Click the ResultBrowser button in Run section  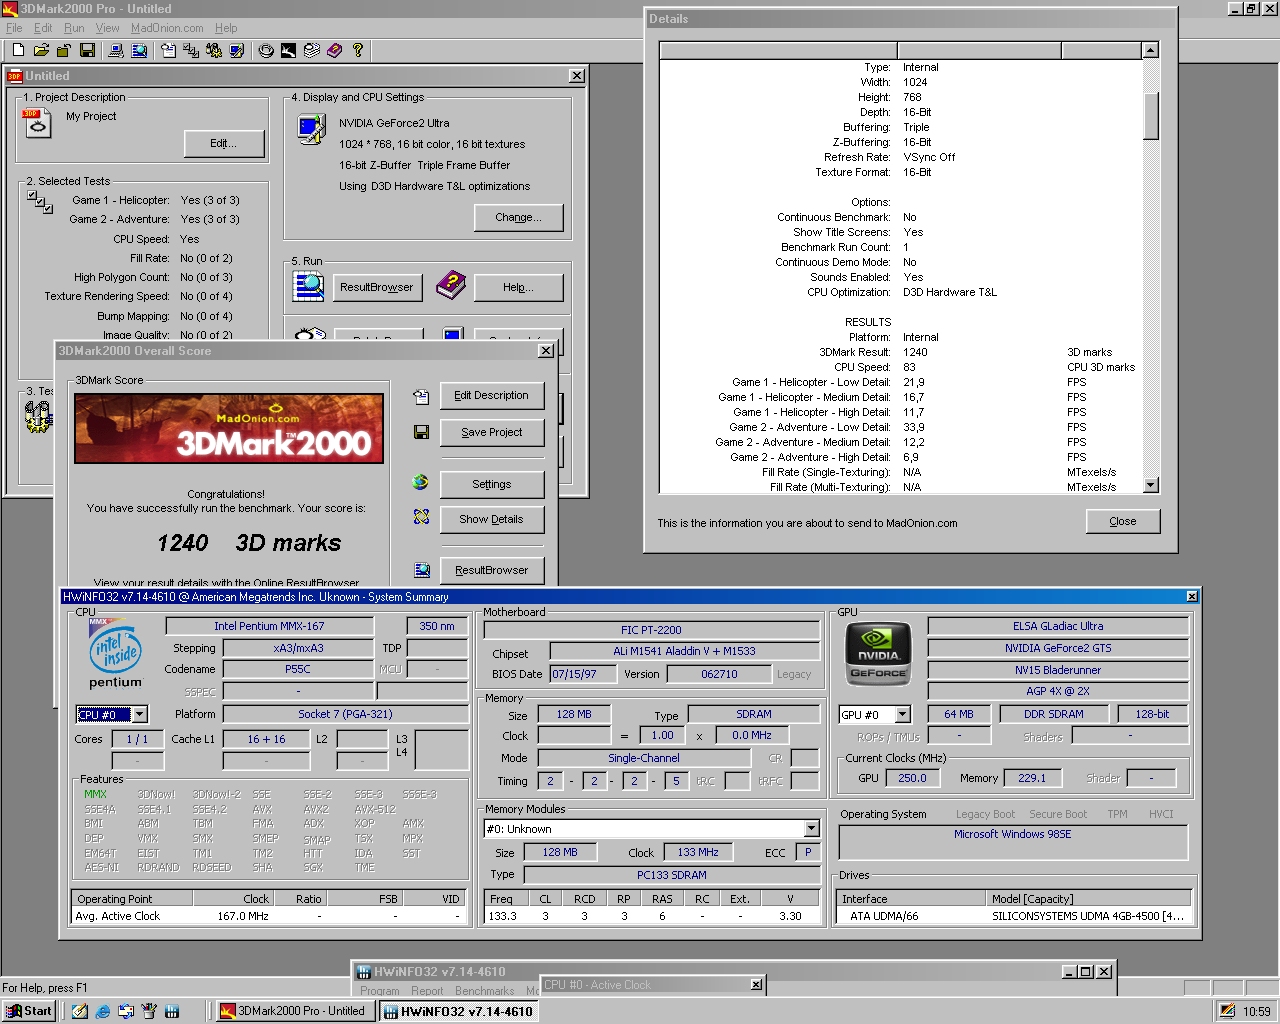pyautogui.click(x=376, y=287)
